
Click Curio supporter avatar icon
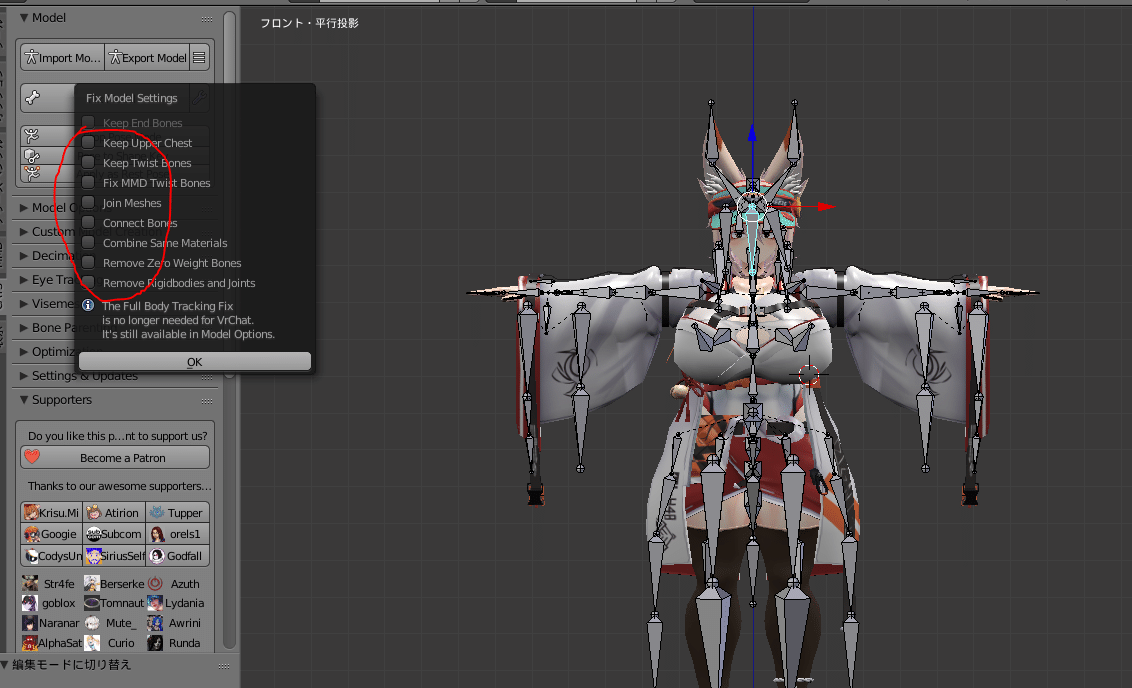[x=92, y=643]
